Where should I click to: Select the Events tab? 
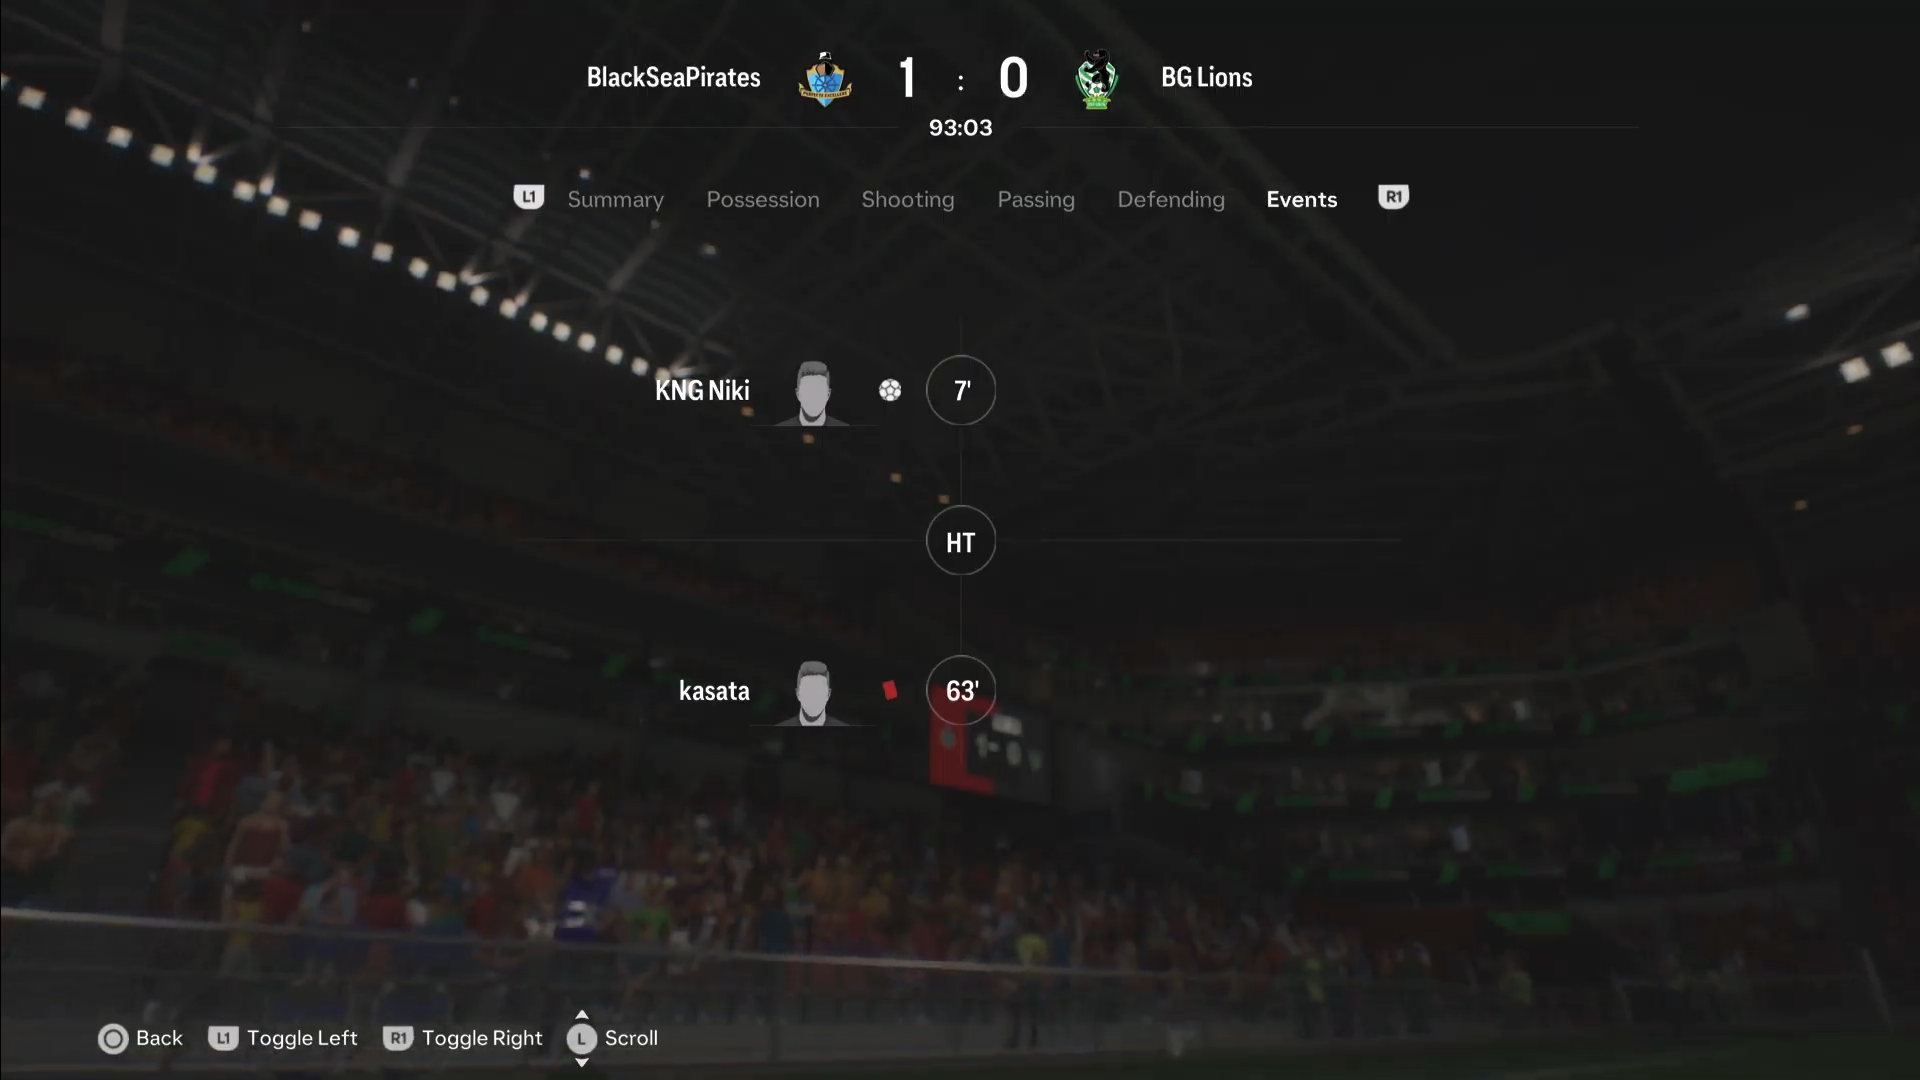pos(1301,199)
